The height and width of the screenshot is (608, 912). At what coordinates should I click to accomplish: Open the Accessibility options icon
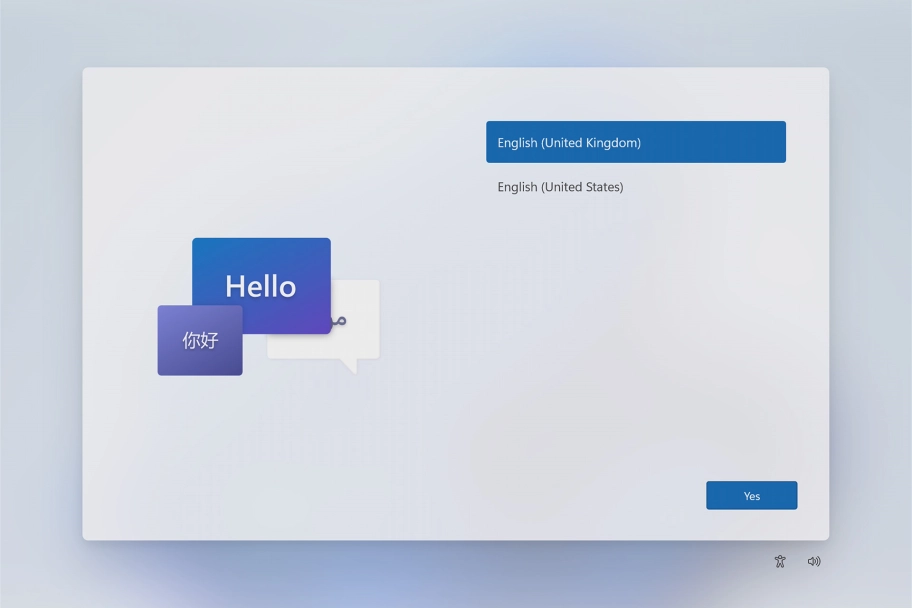pyautogui.click(x=780, y=562)
